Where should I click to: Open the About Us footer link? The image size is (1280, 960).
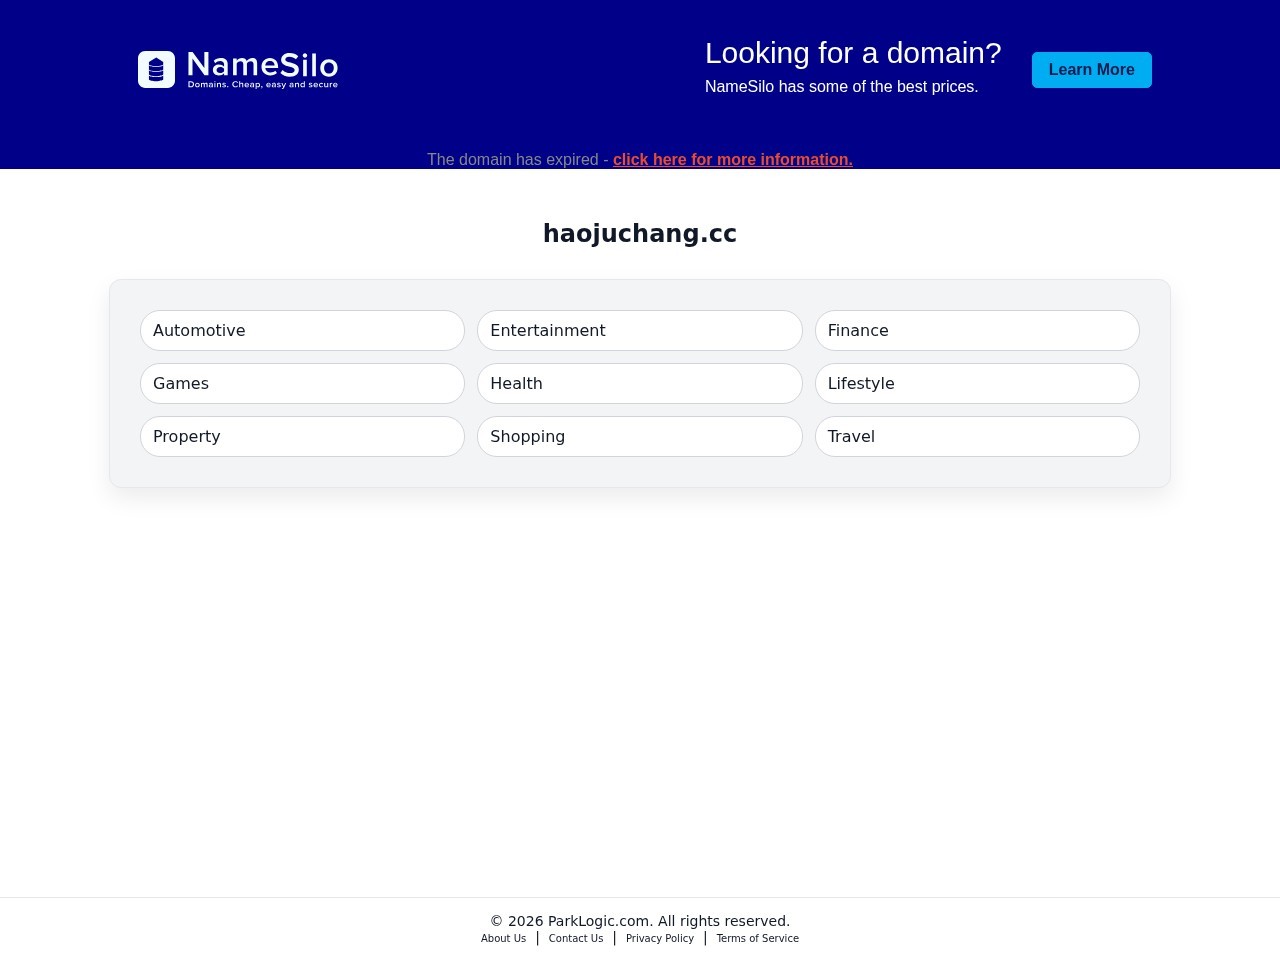[503, 939]
